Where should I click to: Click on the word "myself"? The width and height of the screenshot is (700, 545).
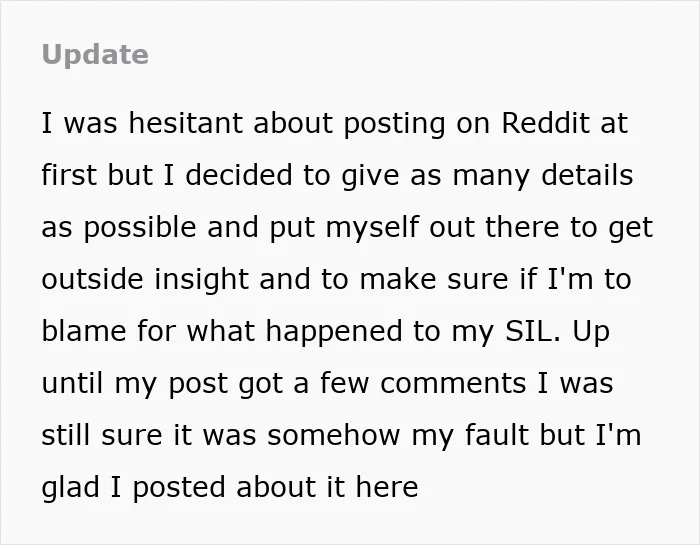(372, 229)
